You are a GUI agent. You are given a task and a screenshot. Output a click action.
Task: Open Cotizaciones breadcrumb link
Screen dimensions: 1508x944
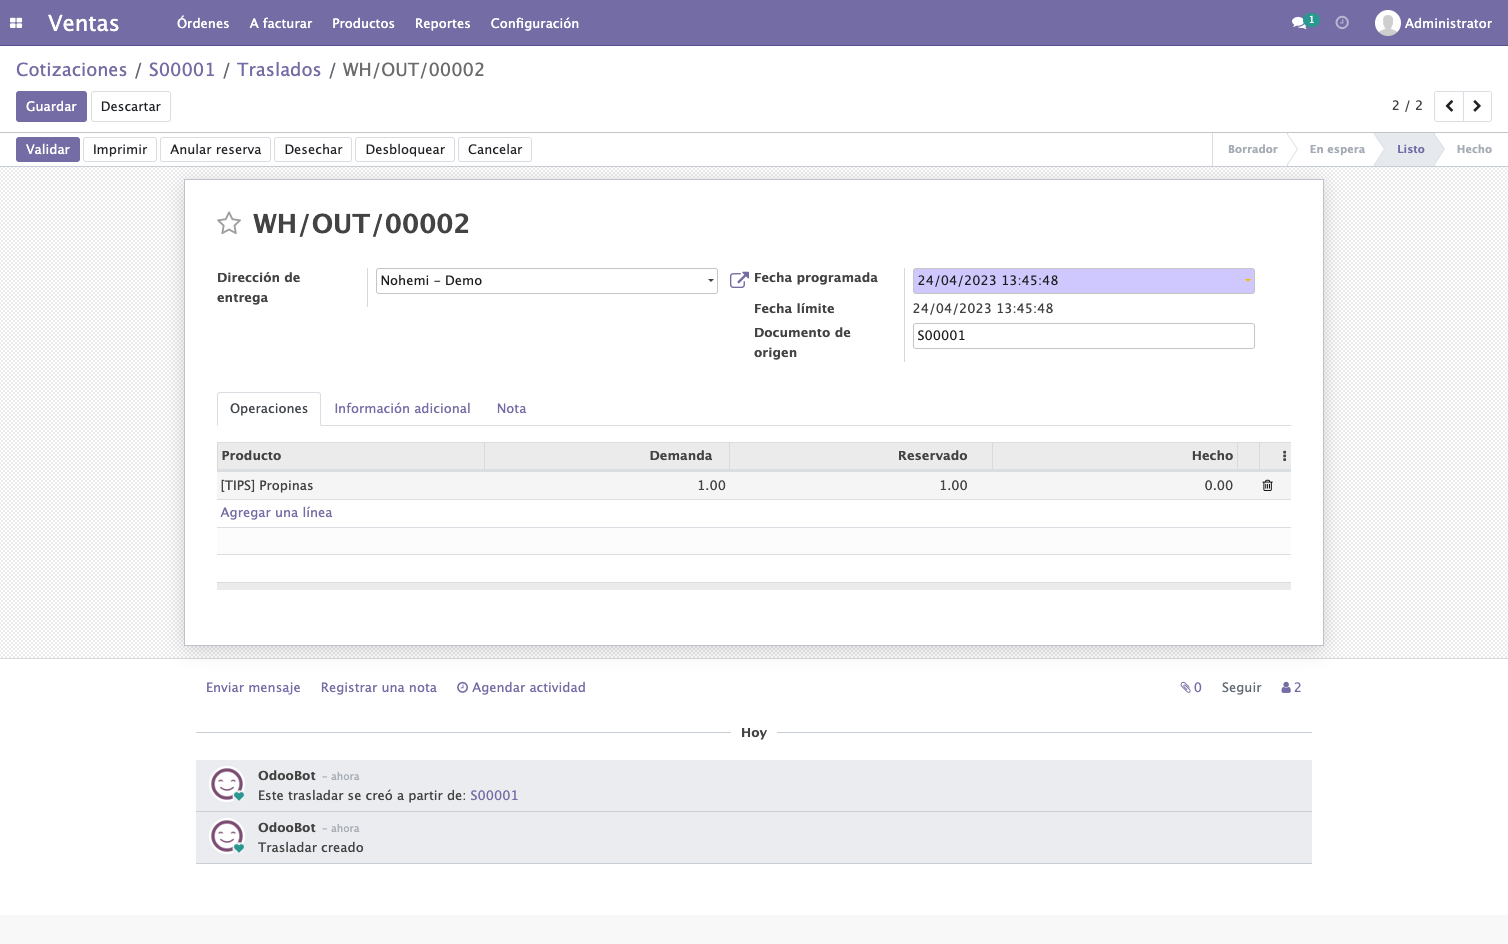tap(72, 70)
